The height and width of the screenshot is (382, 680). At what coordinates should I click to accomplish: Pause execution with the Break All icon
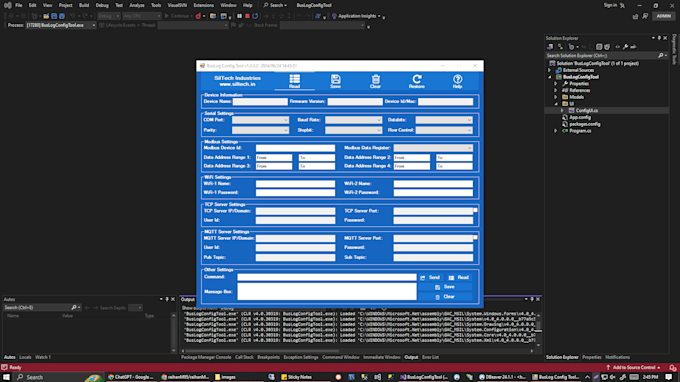pos(239,16)
